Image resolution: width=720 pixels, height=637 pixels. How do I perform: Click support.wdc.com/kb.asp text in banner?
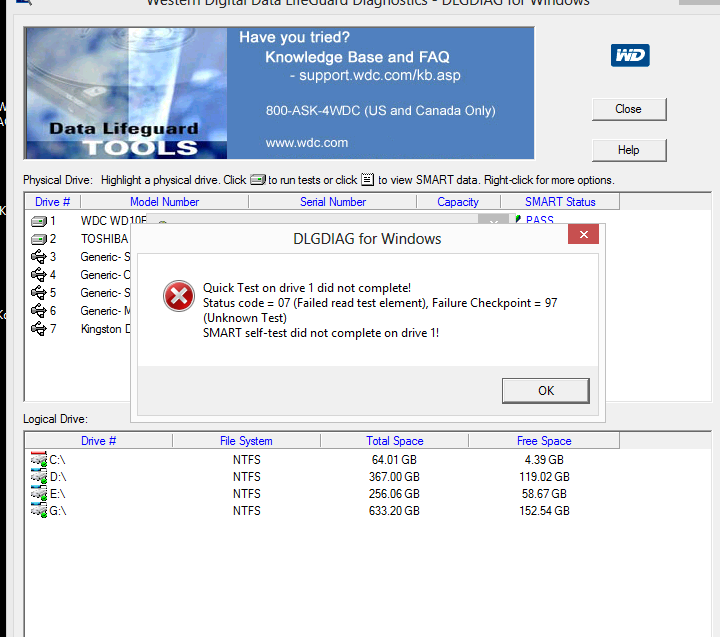click(380, 75)
